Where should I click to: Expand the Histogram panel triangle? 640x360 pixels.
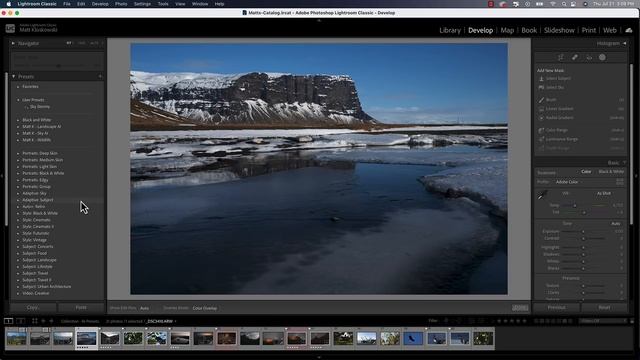tap(624, 43)
